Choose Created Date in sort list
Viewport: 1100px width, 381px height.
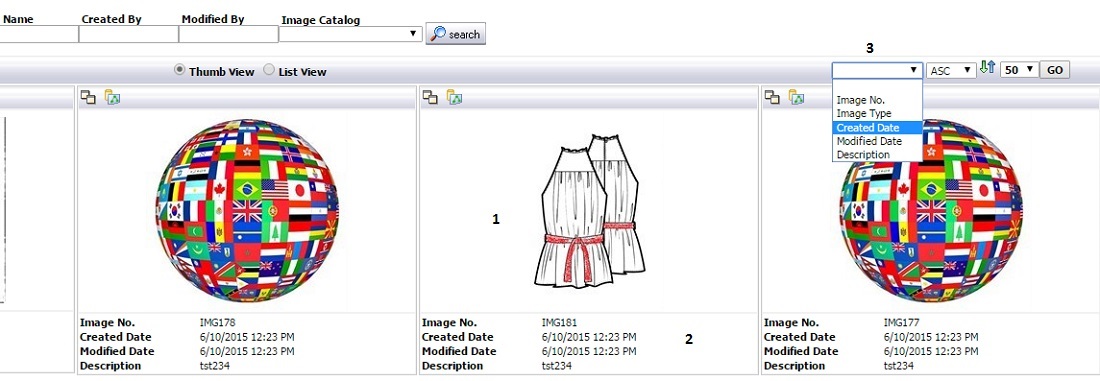pos(877,128)
